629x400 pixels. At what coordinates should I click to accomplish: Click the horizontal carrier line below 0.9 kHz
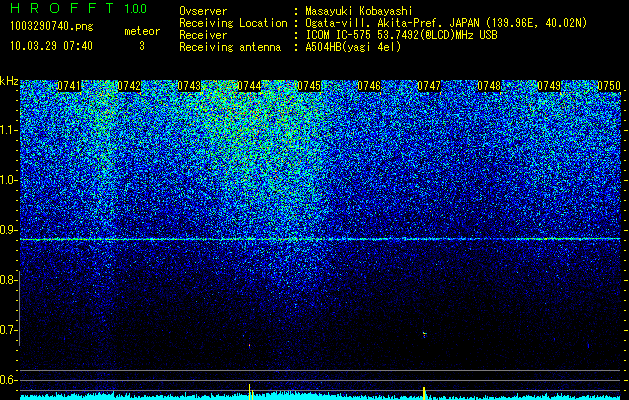pyautogui.click(x=320, y=239)
